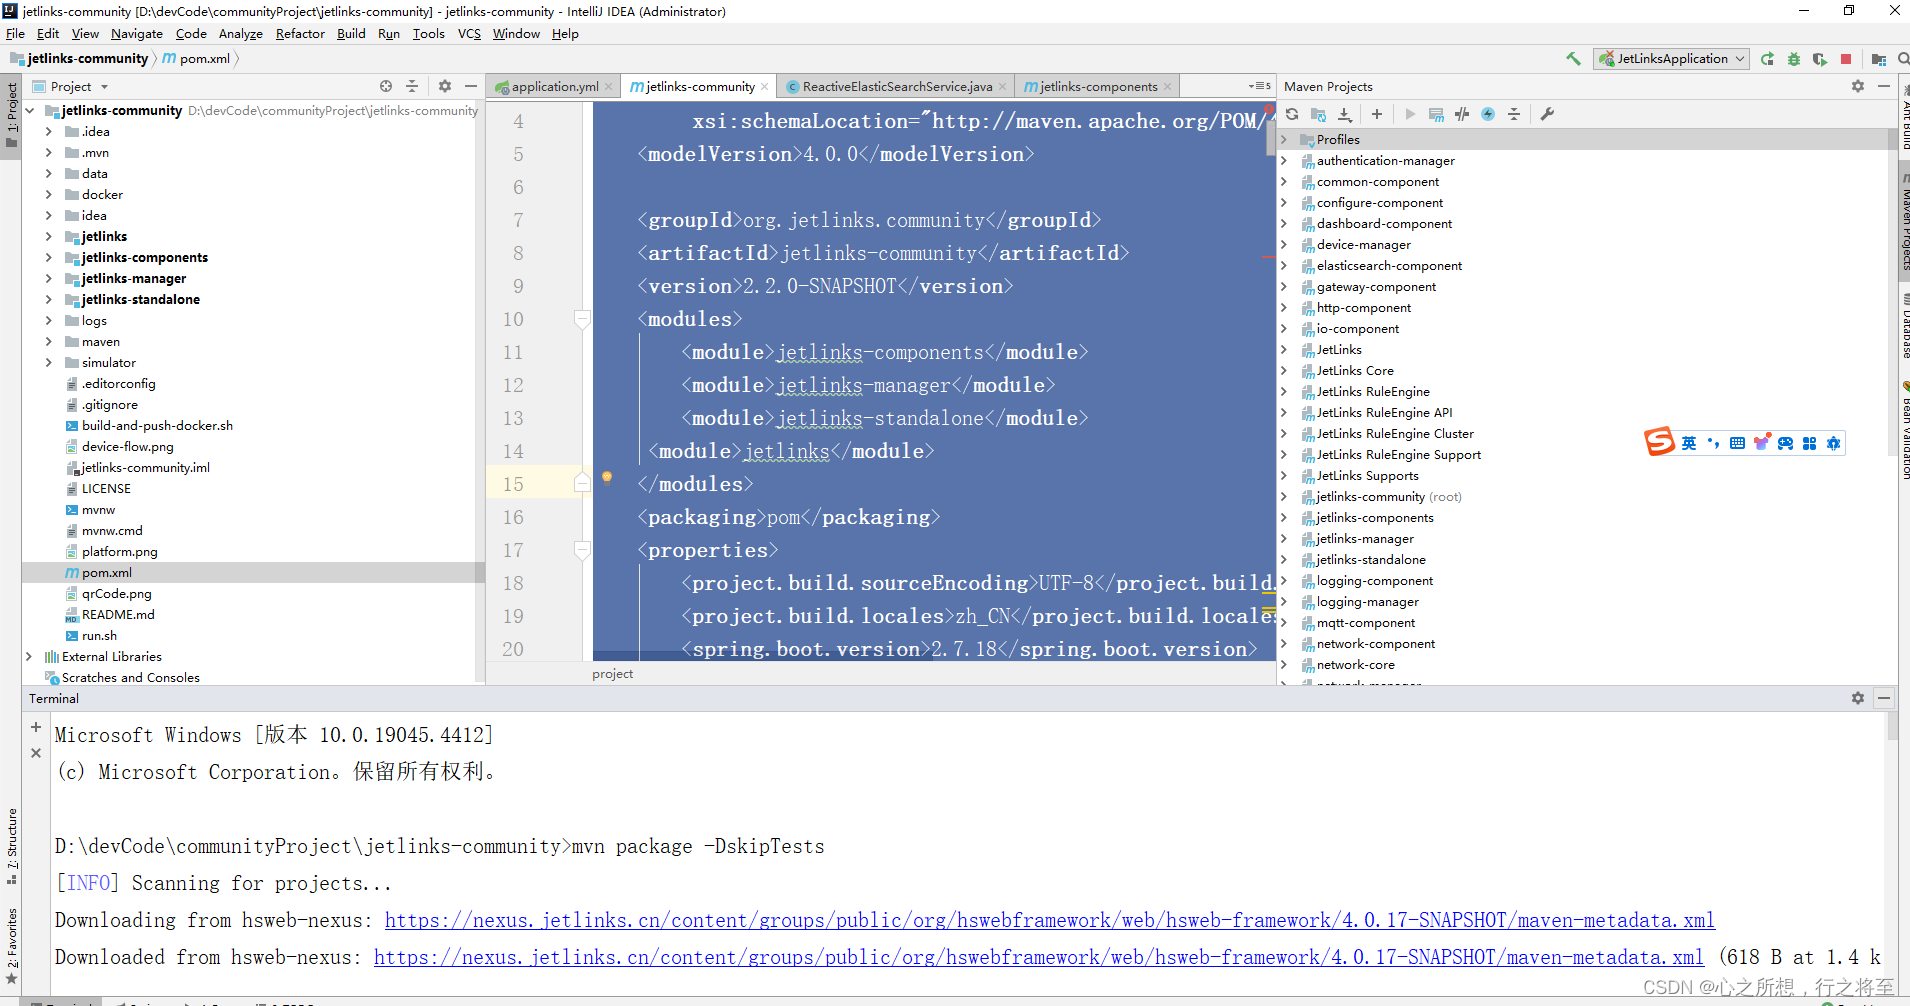
Task: Open the Navigate menu
Action: coord(137,33)
